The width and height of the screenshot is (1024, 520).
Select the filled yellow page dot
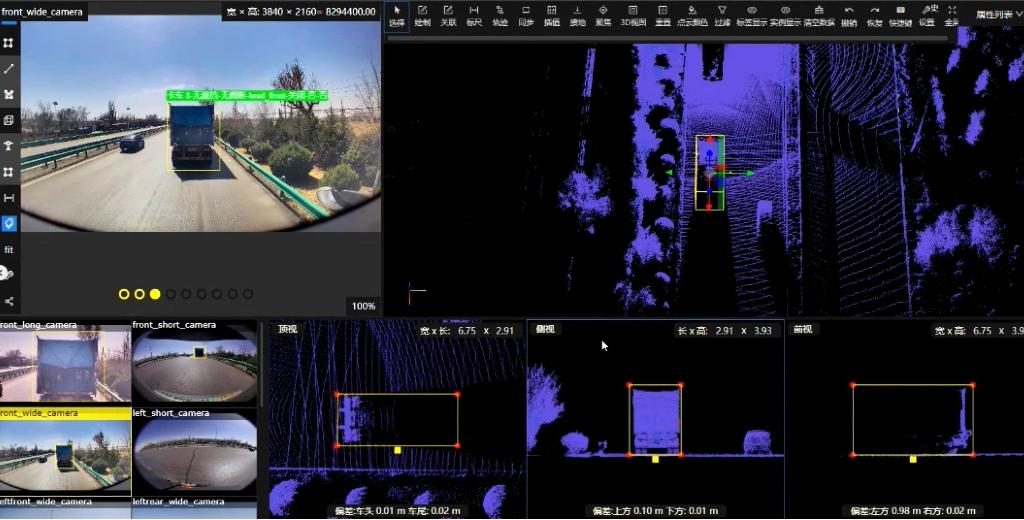tap(155, 294)
